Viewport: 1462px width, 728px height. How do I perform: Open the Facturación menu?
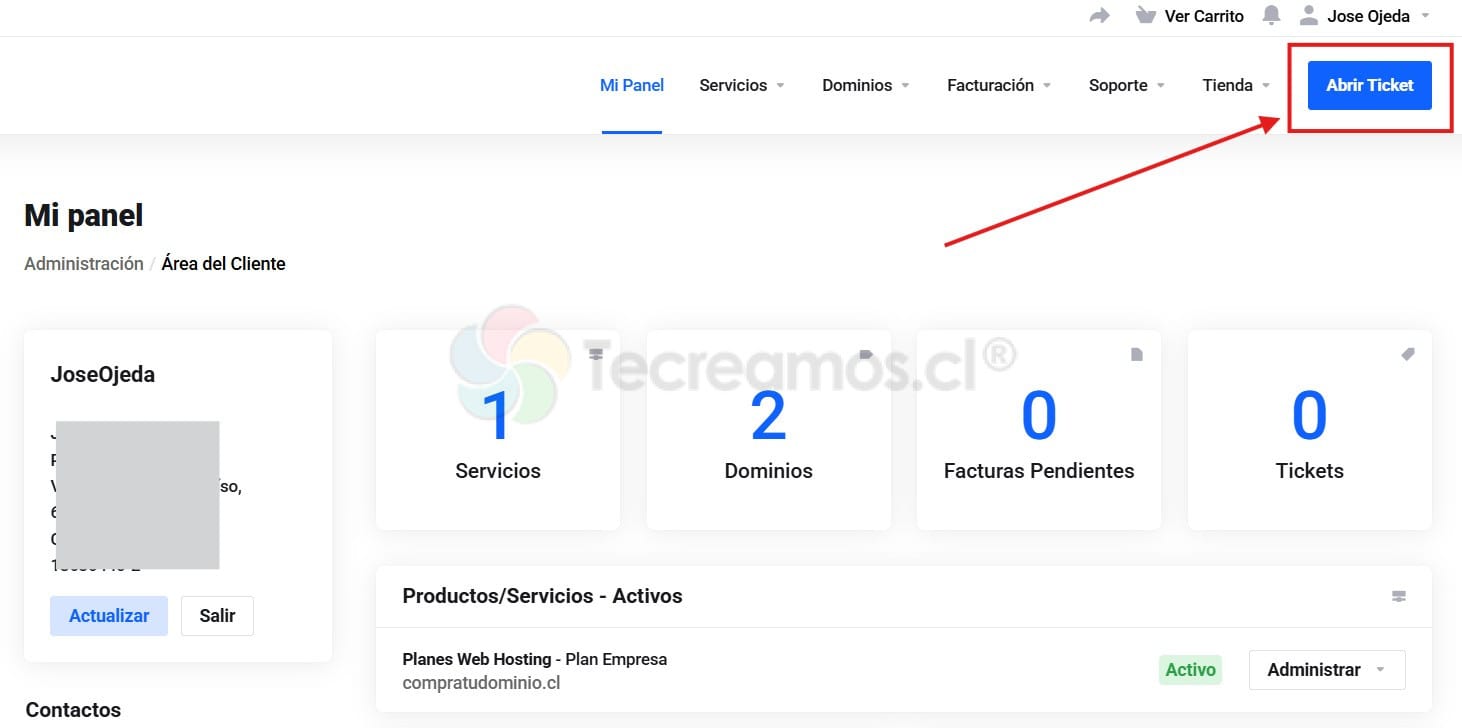pyautogui.click(x=998, y=85)
